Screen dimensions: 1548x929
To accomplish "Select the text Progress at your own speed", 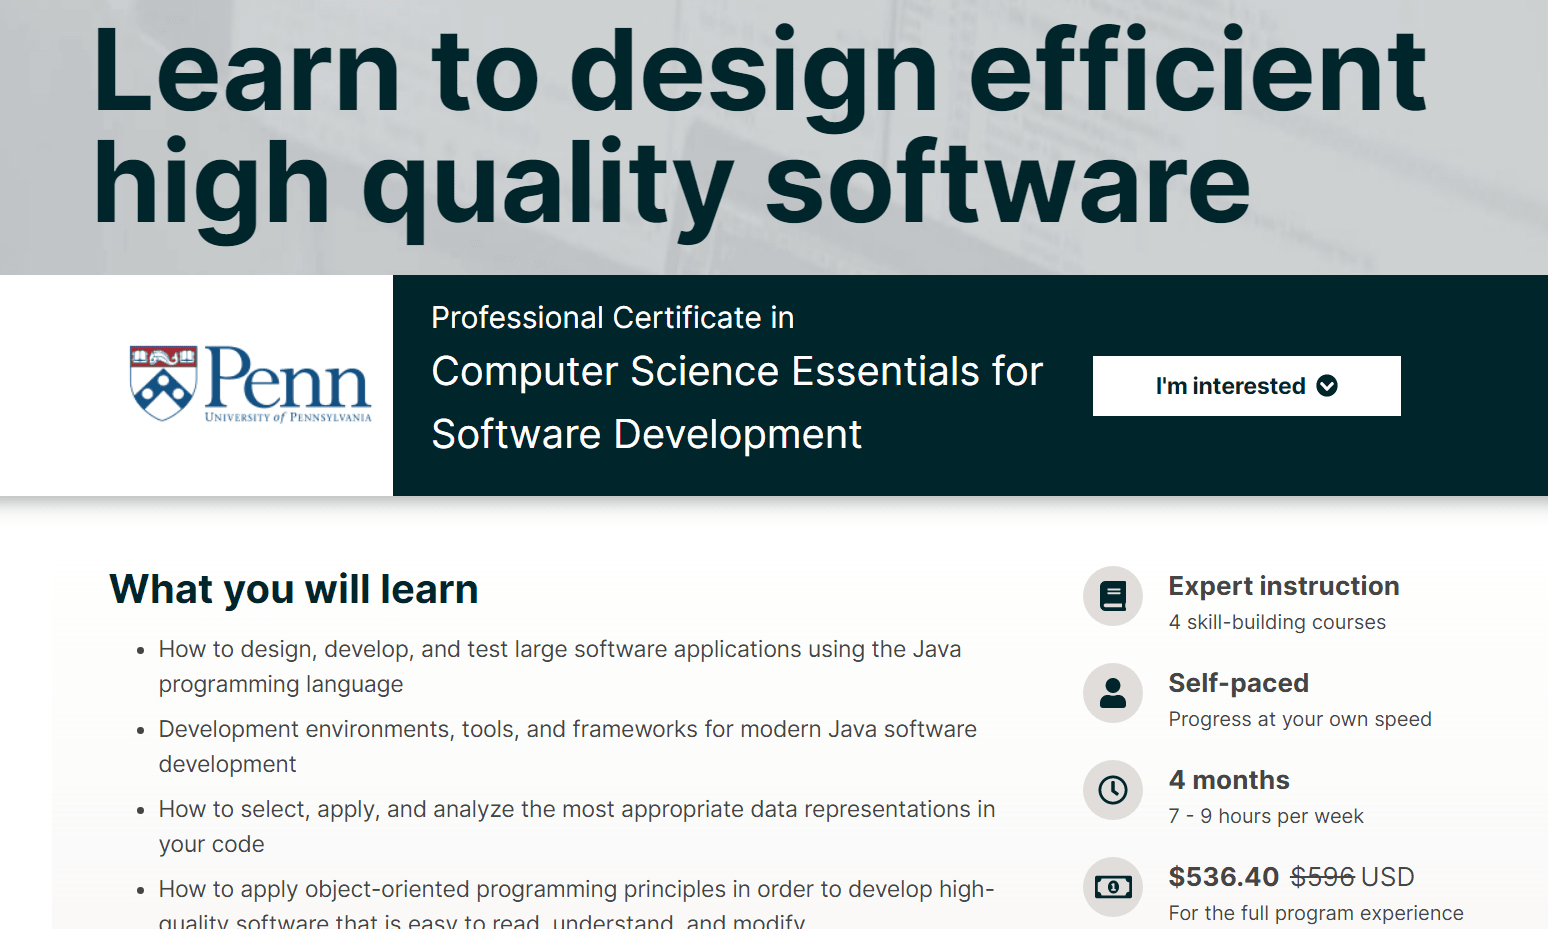I will pyautogui.click(x=1300, y=719).
